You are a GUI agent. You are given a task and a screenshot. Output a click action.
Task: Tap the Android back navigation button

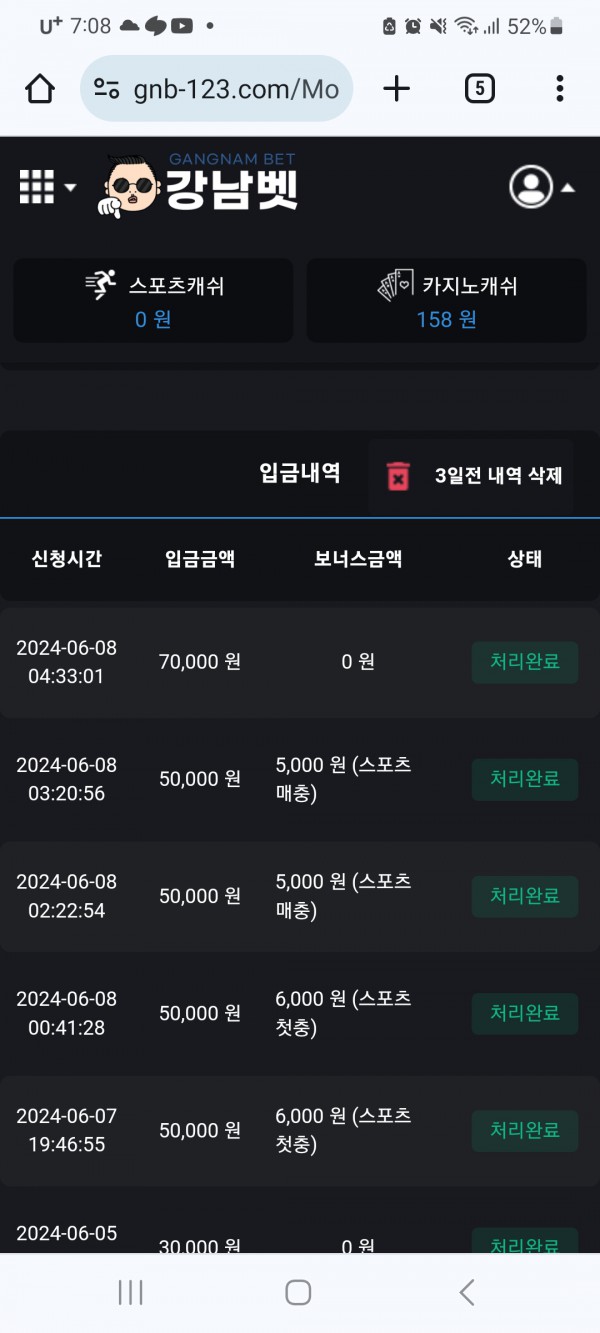tap(467, 1292)
